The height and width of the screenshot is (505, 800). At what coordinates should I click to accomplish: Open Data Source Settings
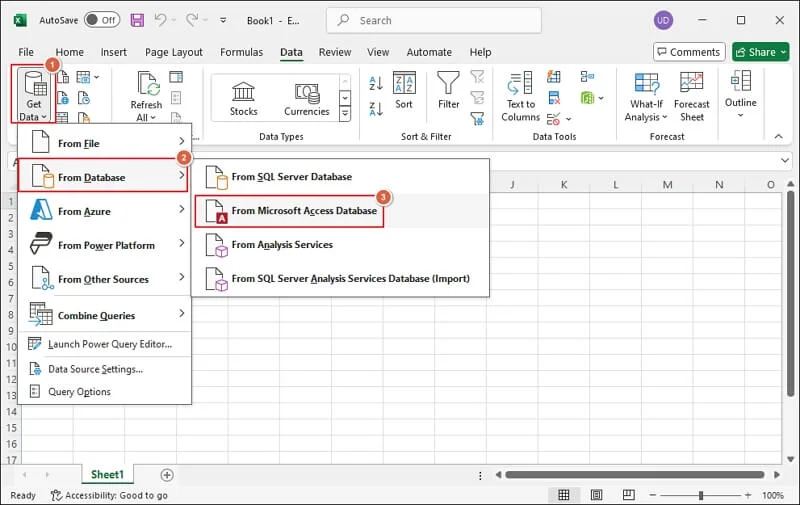click(x=105, y=369)
